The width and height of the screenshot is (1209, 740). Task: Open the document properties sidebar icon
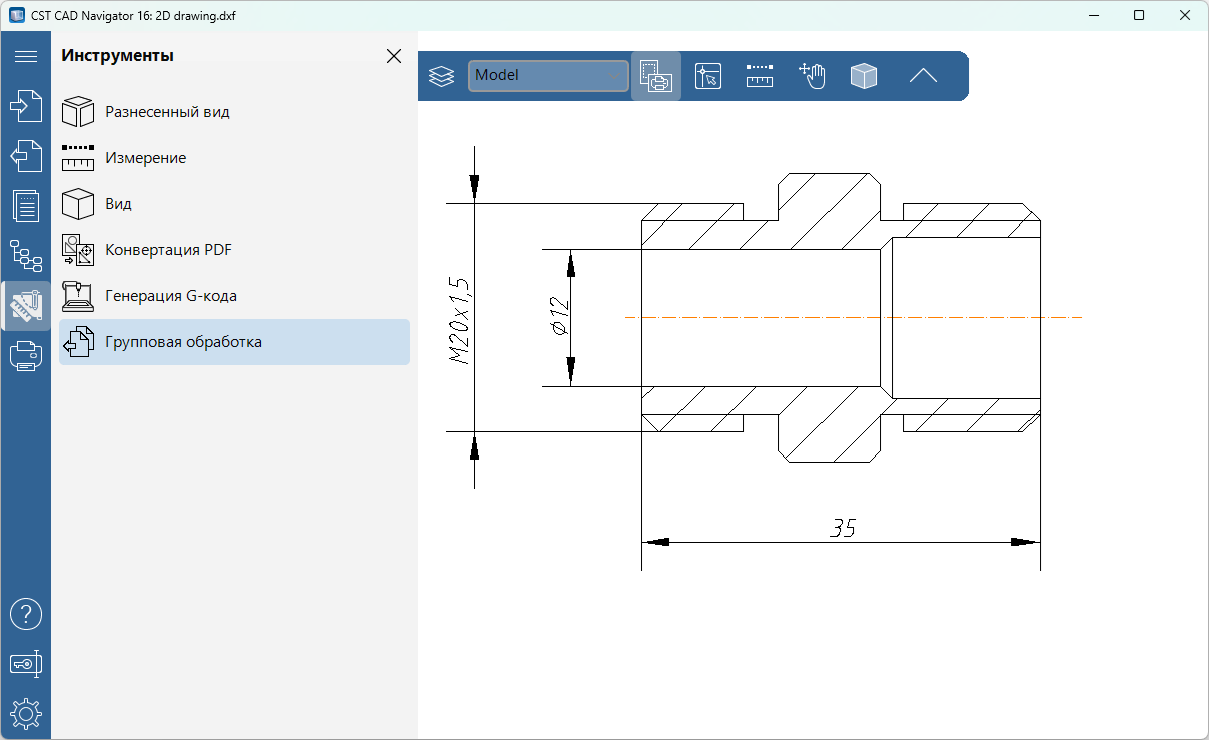click(x=25, y=205)
